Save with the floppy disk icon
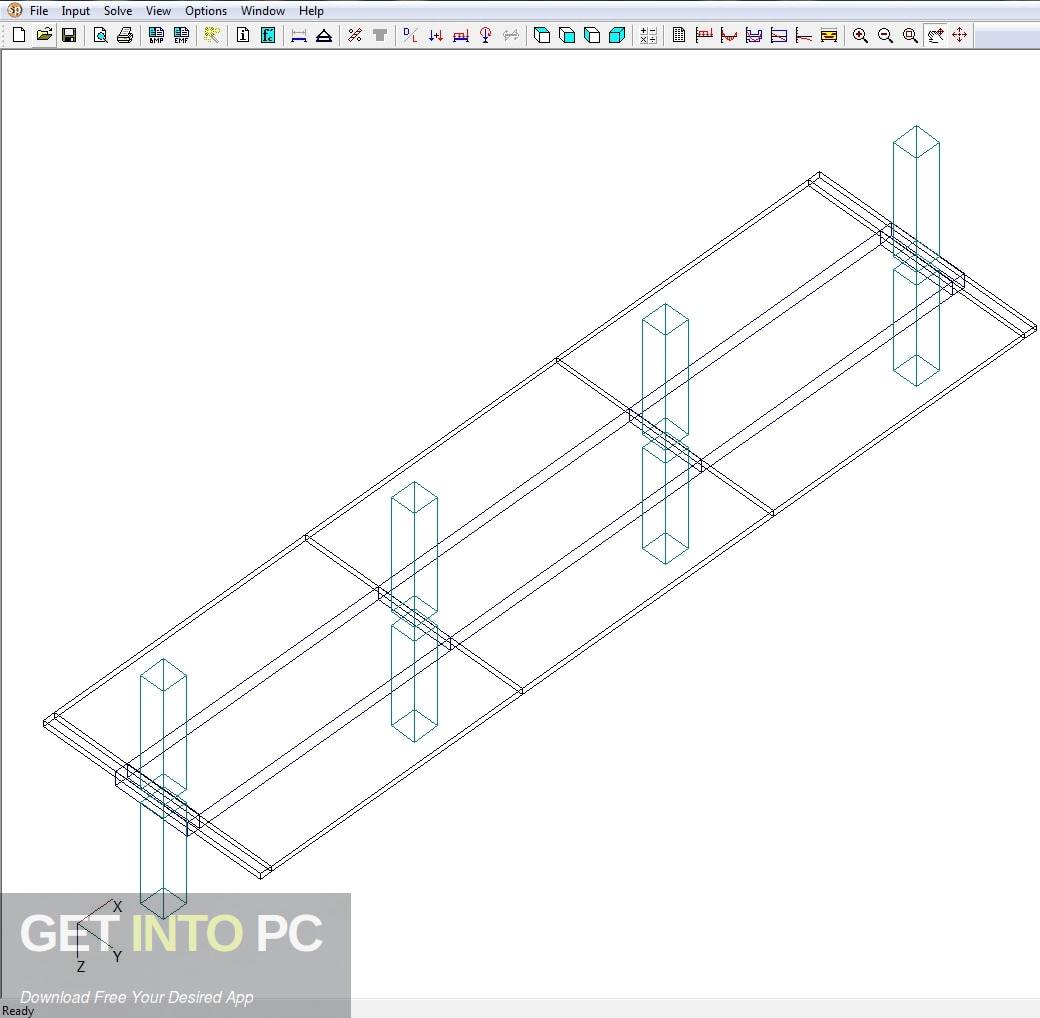Screen dimensions: 1040x1018 [x=68, y=35]
